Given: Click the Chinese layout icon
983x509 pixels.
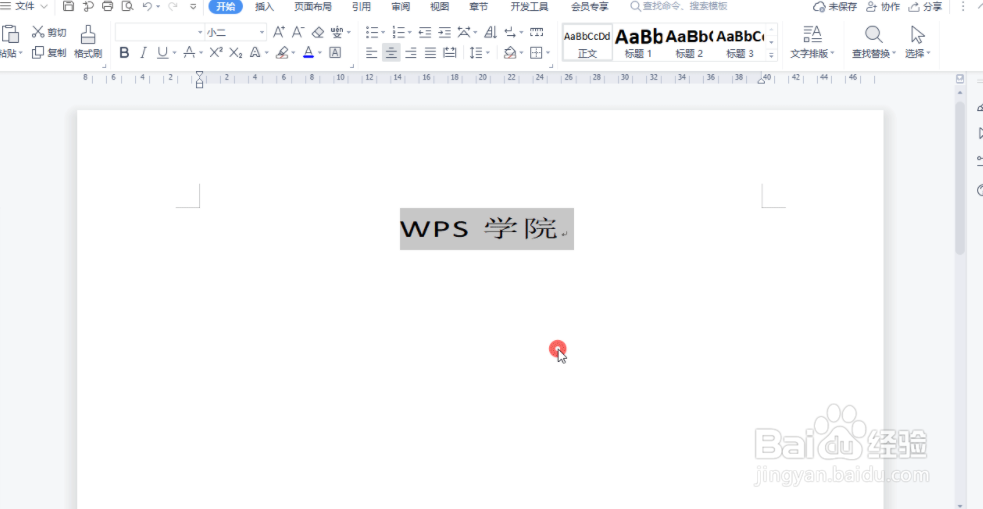Looking at the screenshot, I should pyautogui.click(x=465, y=32).
